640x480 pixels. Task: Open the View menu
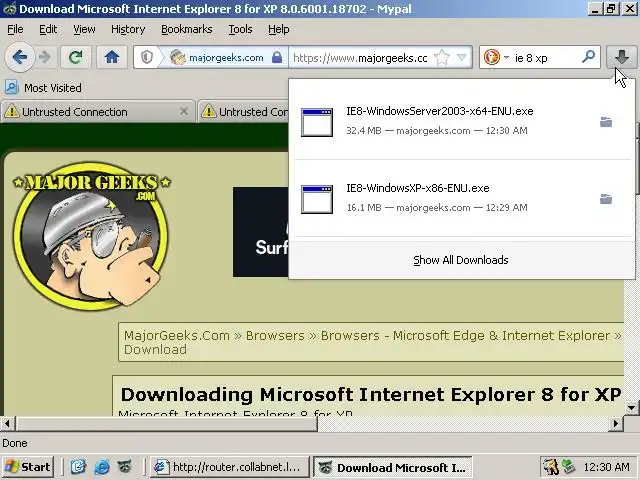tap(84, 29)
